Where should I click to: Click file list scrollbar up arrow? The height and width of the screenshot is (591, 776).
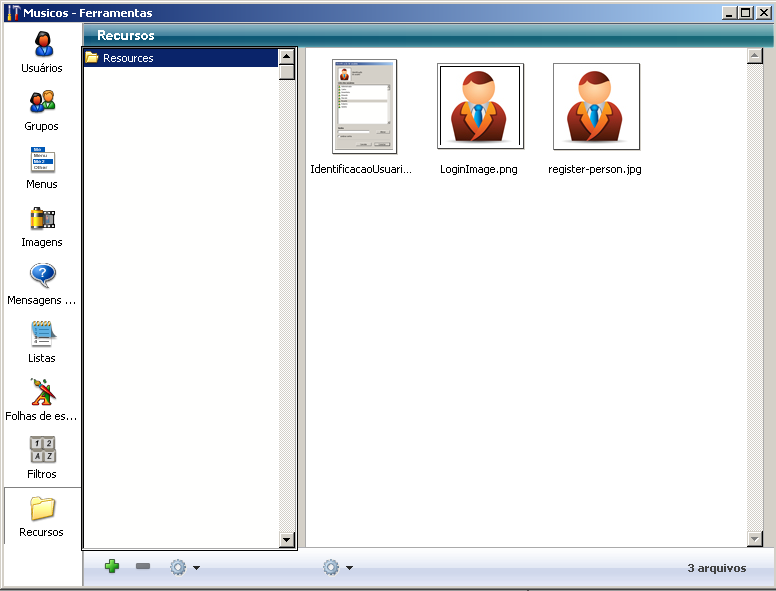(x=755, y=56)
